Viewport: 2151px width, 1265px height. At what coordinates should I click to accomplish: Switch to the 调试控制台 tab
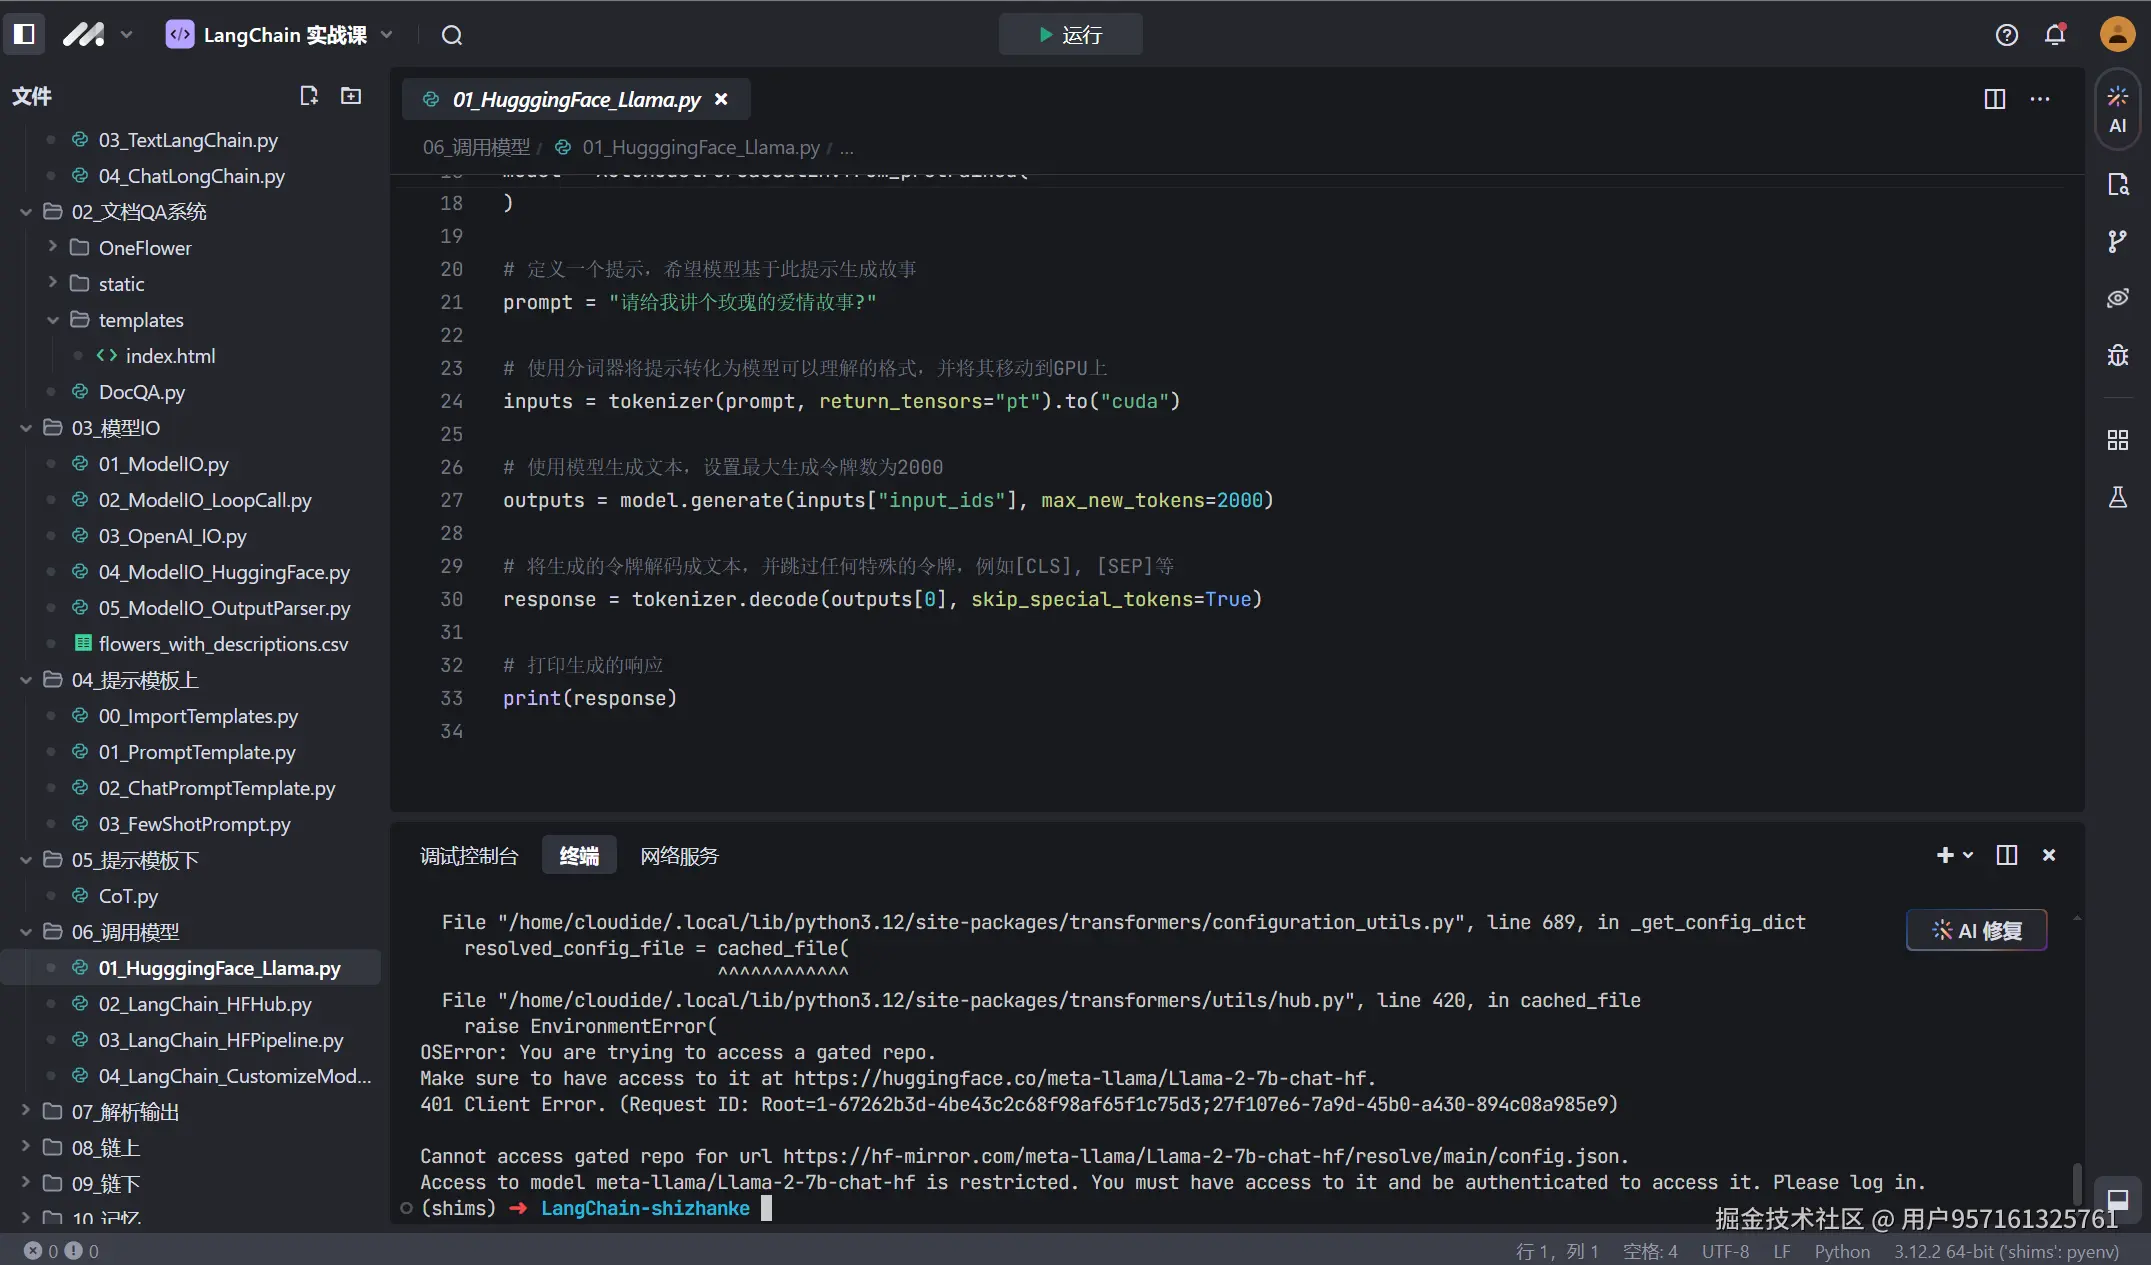click(x=469, y=856)
